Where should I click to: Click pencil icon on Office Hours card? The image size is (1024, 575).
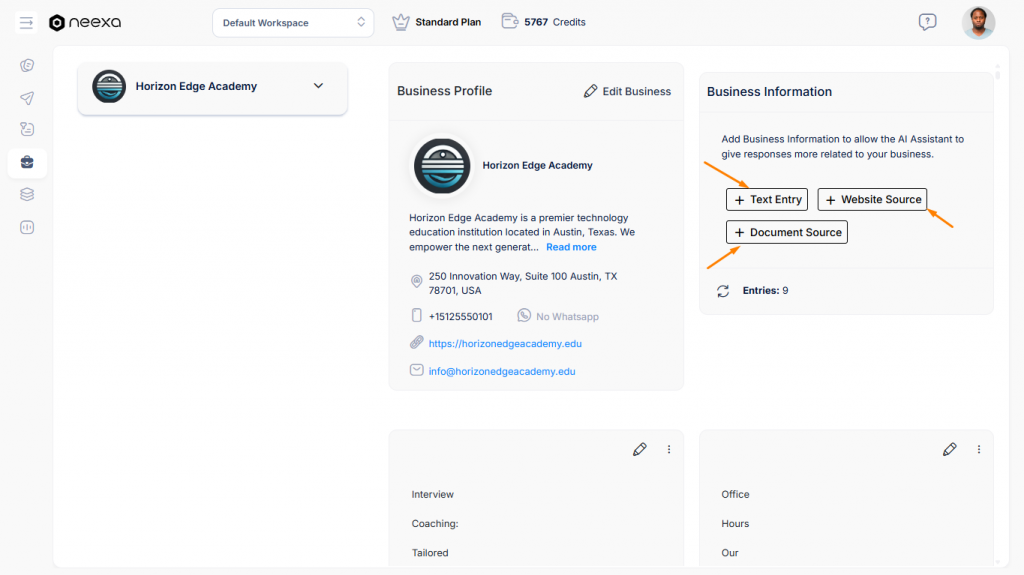click(950, 450)
